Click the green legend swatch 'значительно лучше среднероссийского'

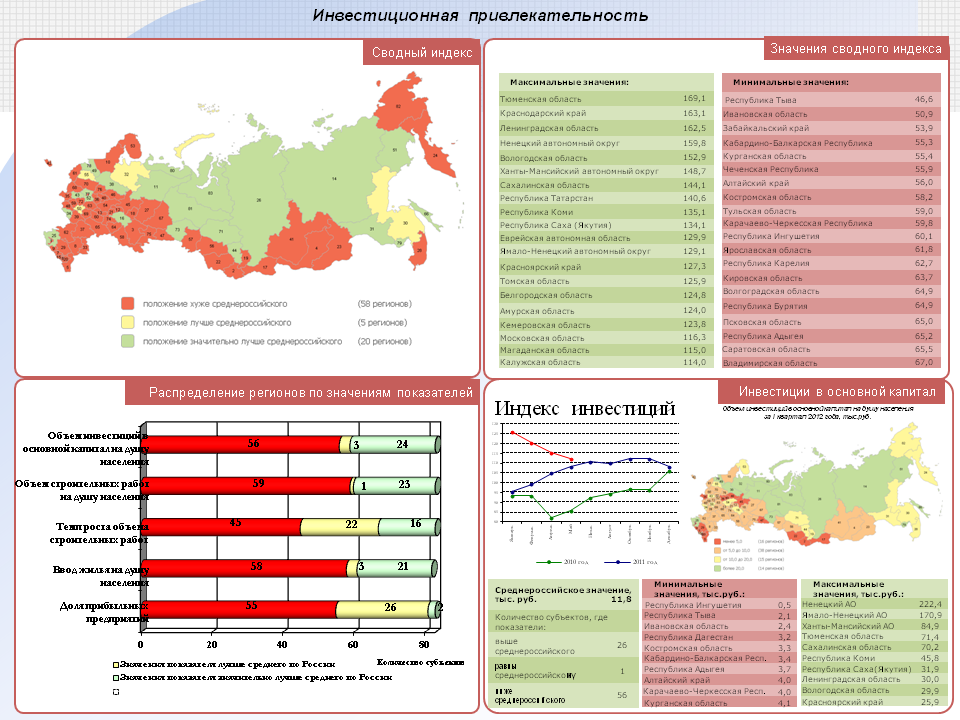[x=127, y=341]
